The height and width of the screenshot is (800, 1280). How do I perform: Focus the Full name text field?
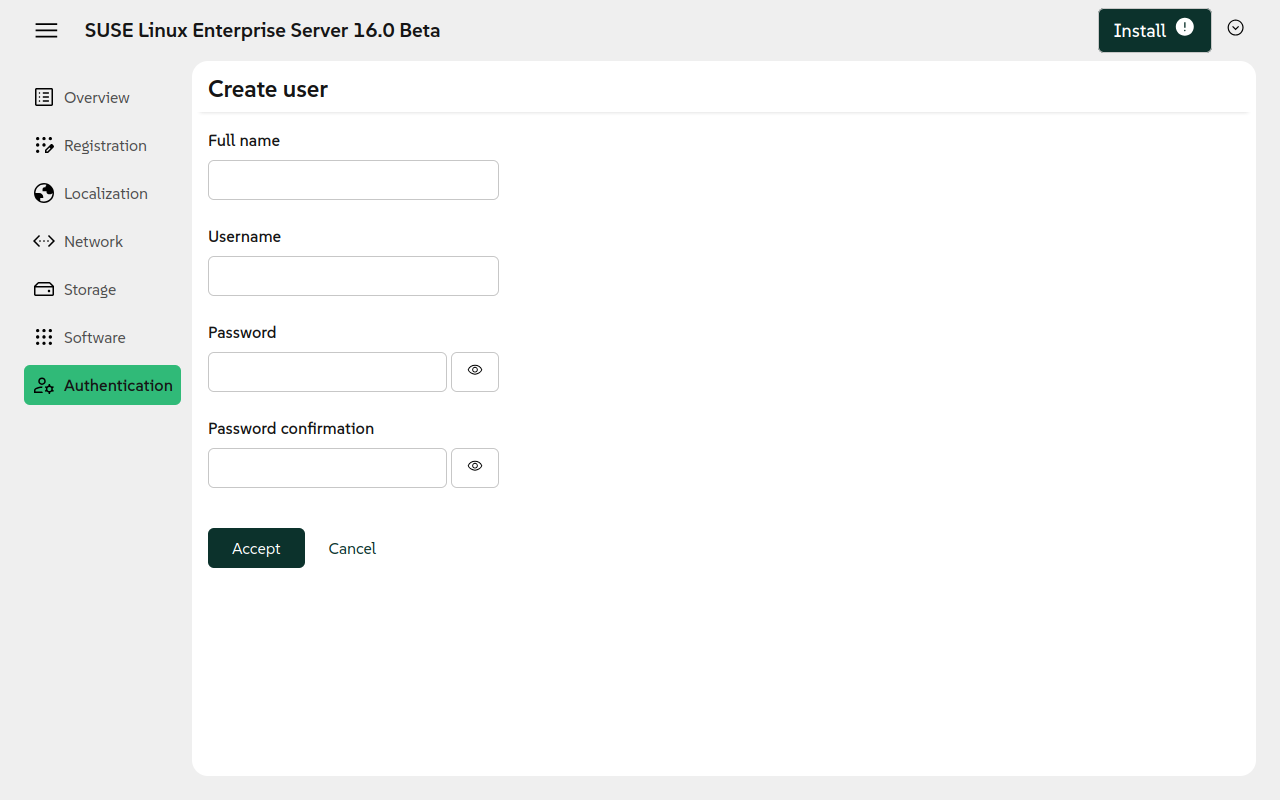point(353,180)
